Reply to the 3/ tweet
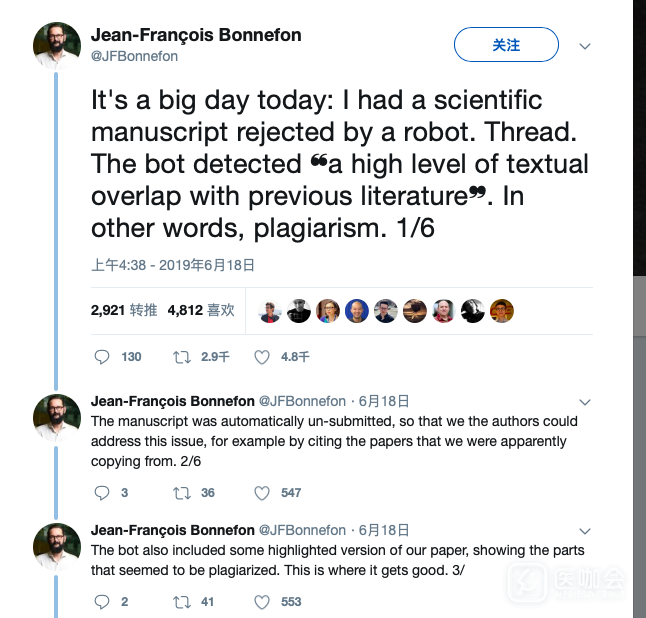The image size is (646, 618). pos(101,601)
